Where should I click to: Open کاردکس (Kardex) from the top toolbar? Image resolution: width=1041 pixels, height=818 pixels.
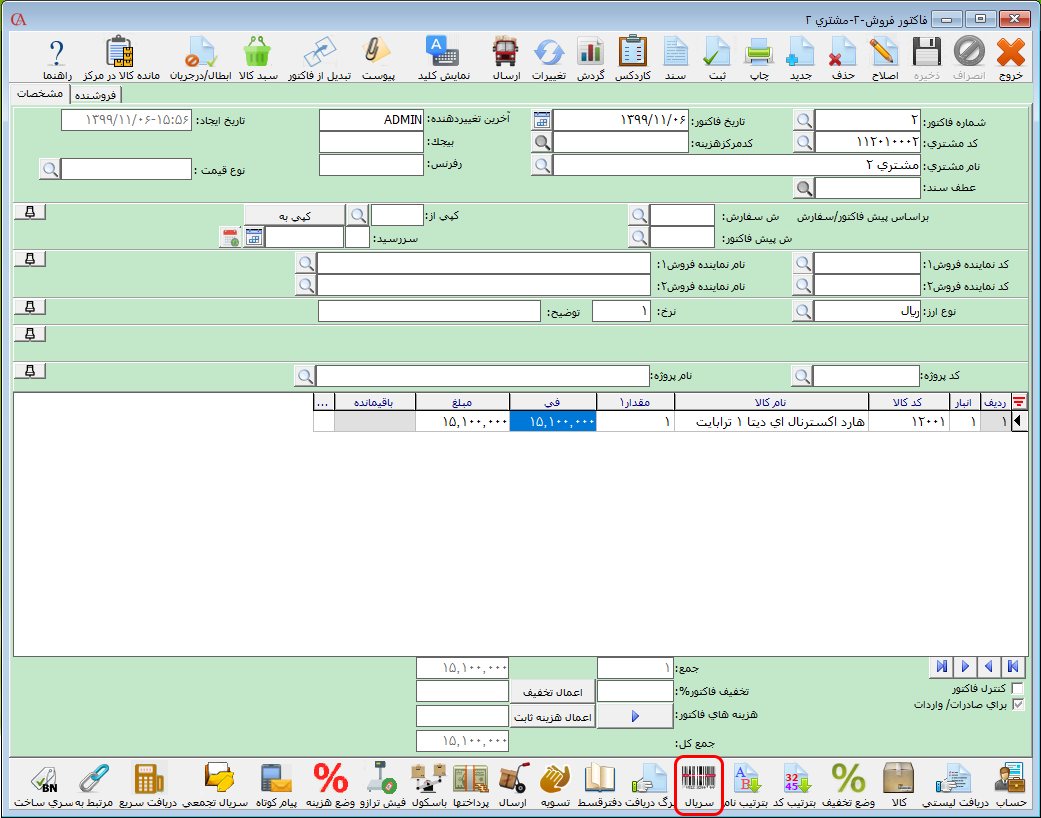(632, 58)
